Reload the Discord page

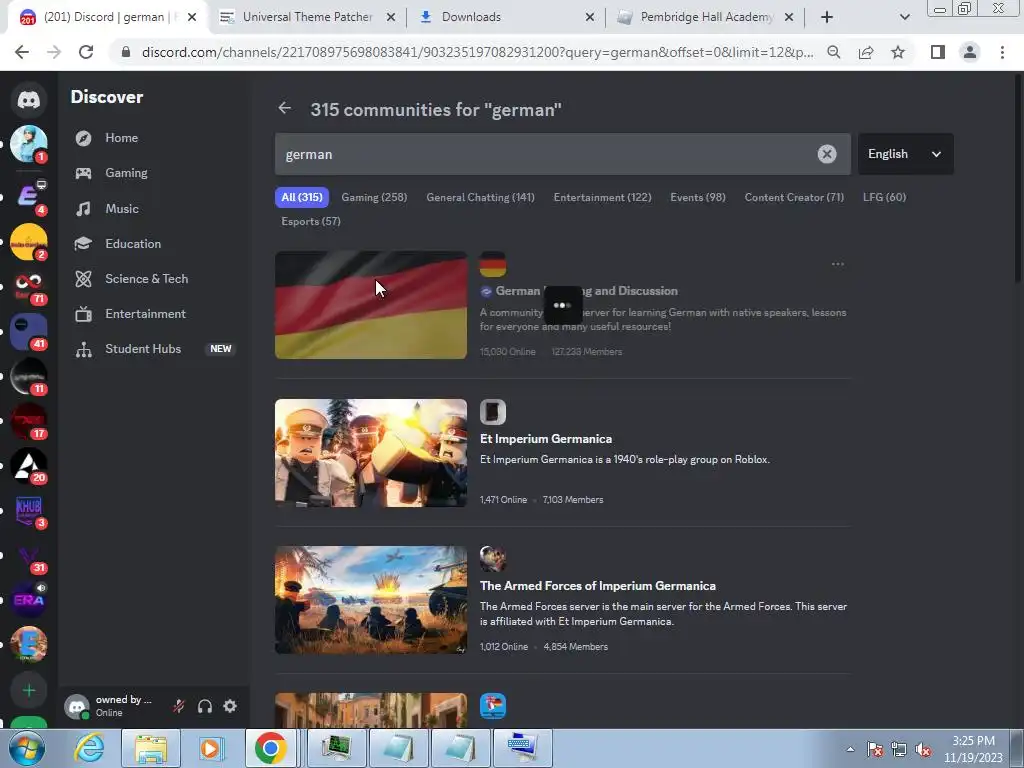pos(86,52)
